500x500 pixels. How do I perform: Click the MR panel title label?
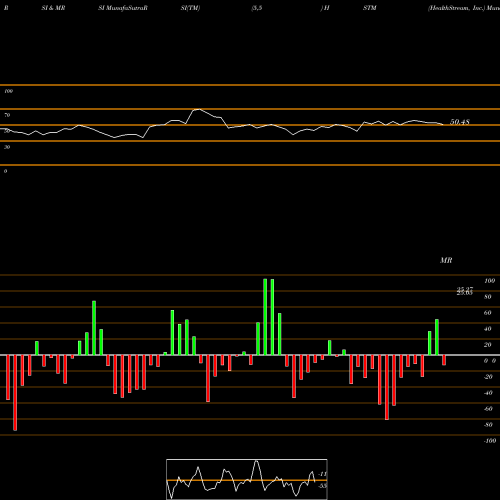pyautogui.click(x=446, y=260)
